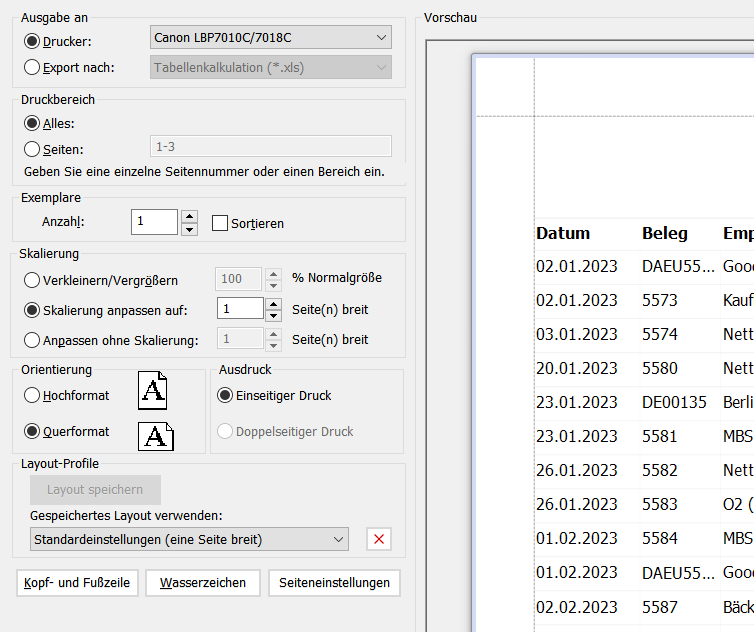This screenshot has height=632, width=754.
Task: Click the Beleg column header in preview
Action: click(665, 233)
